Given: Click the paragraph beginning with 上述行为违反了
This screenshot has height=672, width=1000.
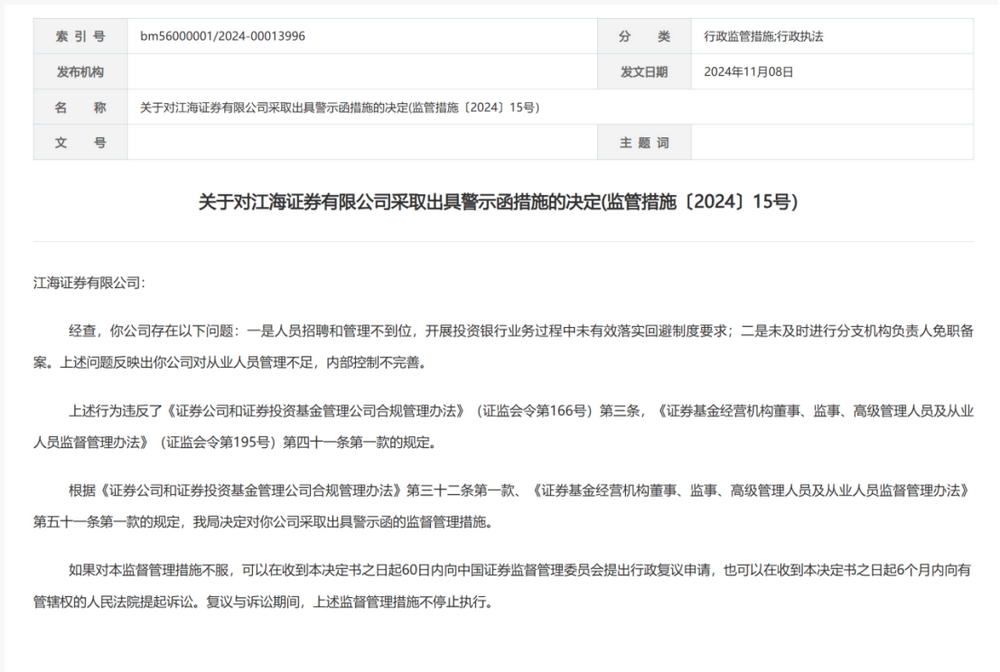Looking at the screenshot, I should coord(500,425).
